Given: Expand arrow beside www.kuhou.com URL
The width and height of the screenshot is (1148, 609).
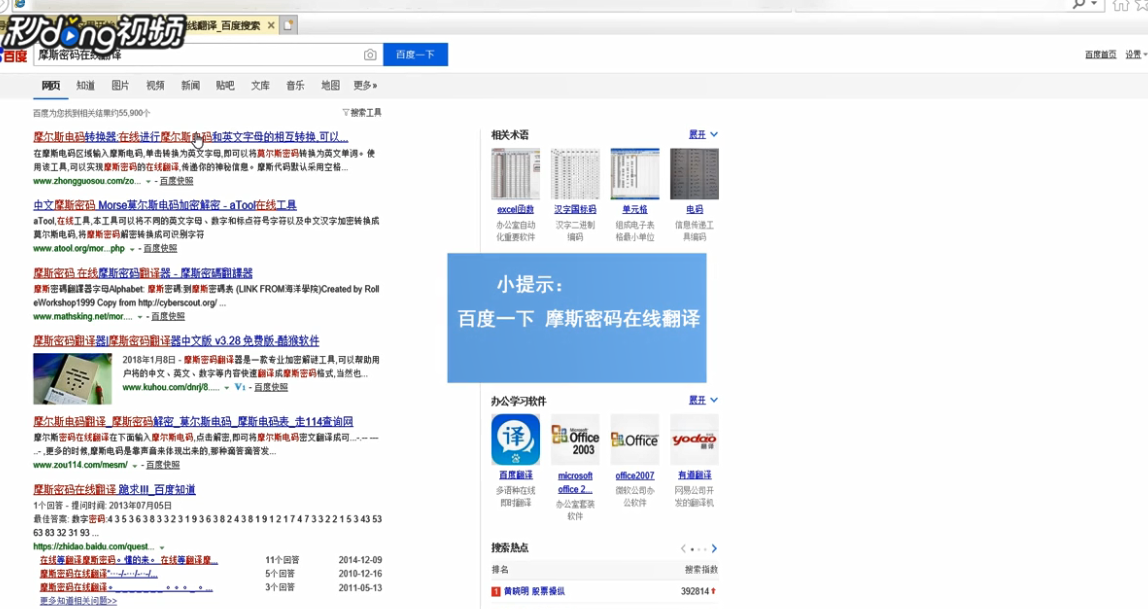Looking at the screenshot, I should pyautogui.click(x=226, y=388).
